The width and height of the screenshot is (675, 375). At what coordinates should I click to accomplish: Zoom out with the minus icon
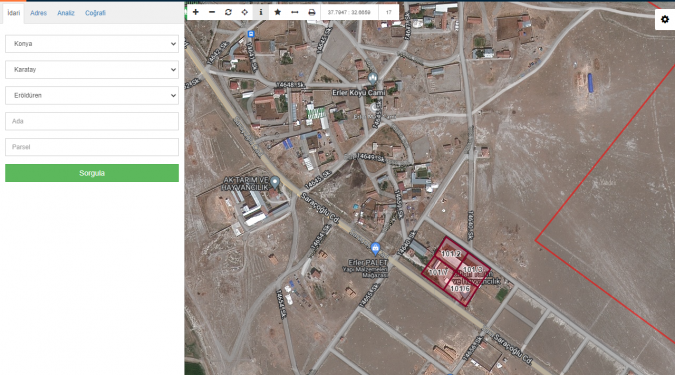point(212,12)
